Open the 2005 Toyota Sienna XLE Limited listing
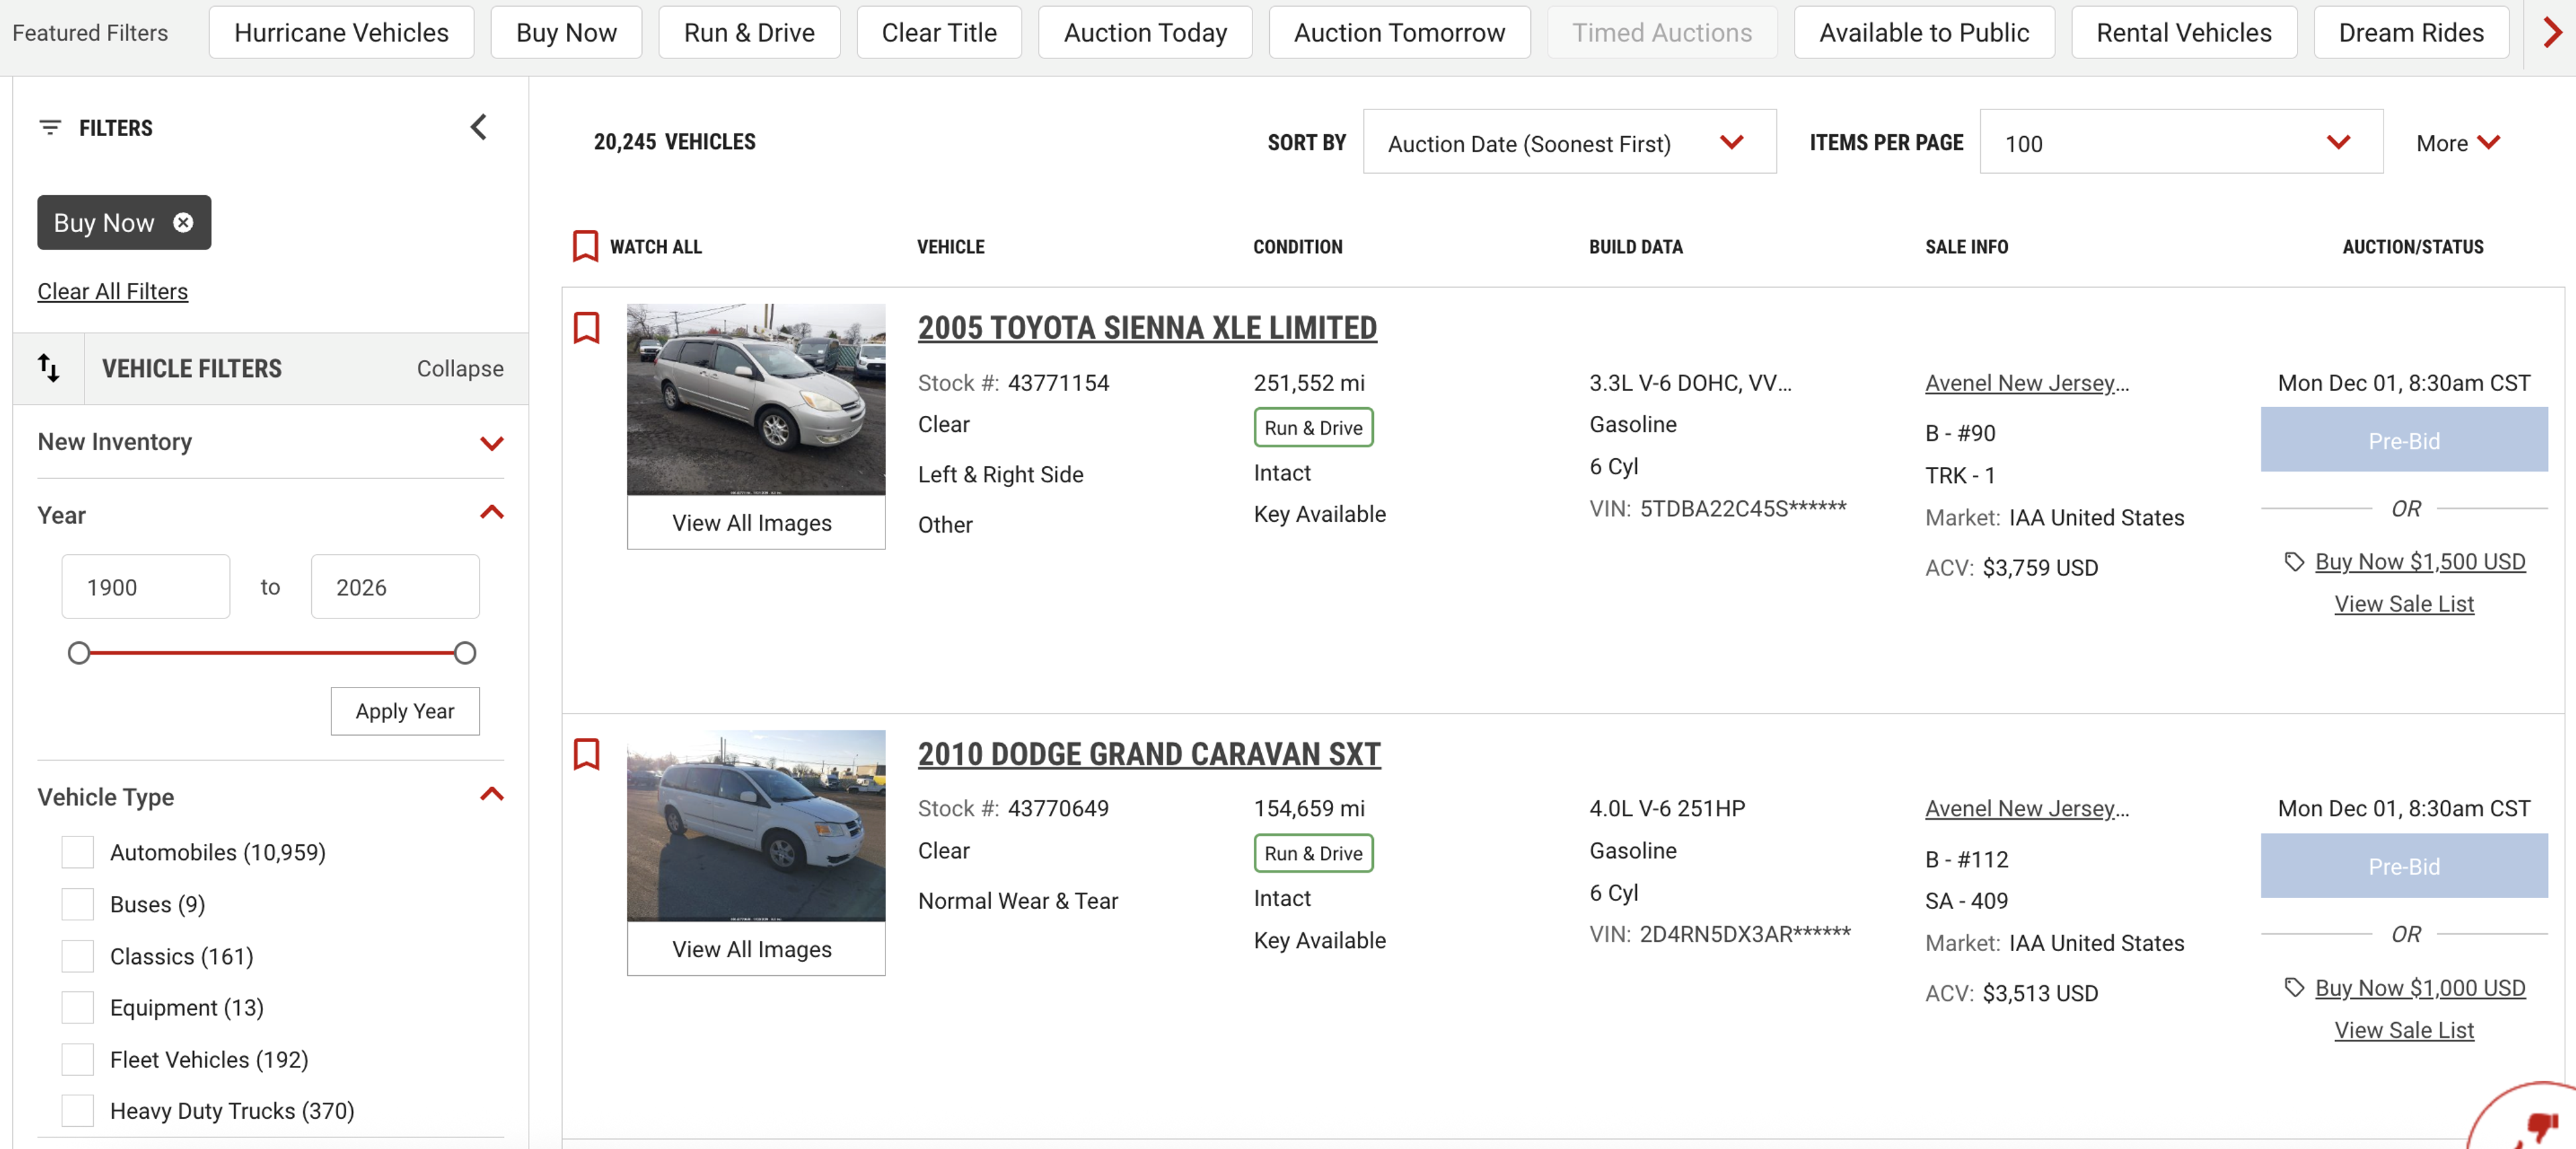The image size is (2576, 1149). 1147,328
